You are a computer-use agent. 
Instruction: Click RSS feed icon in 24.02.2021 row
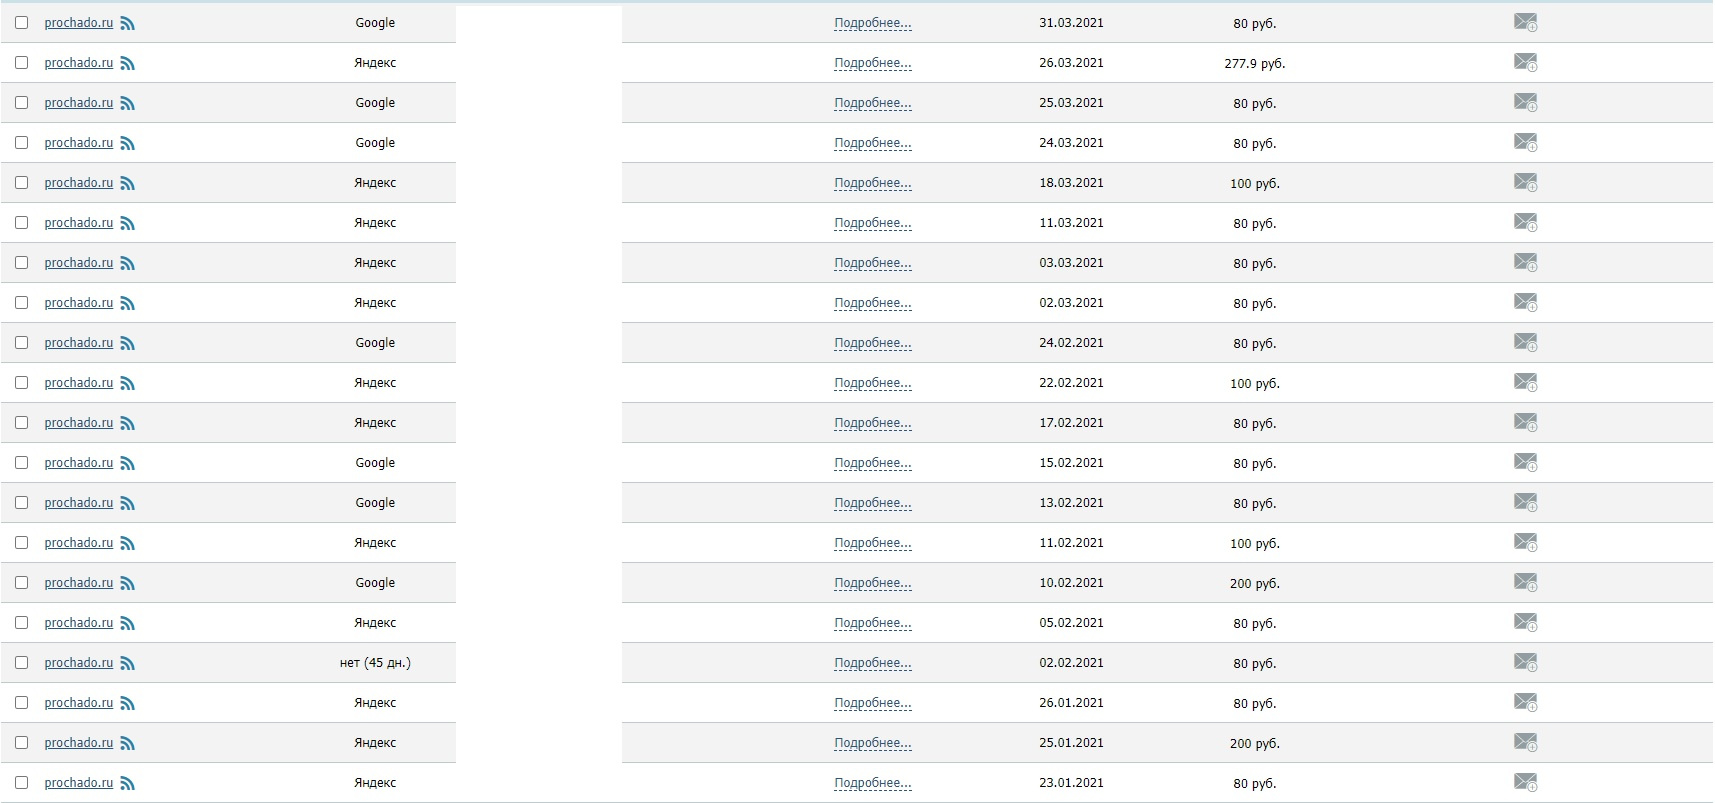[x=127, y=343]
